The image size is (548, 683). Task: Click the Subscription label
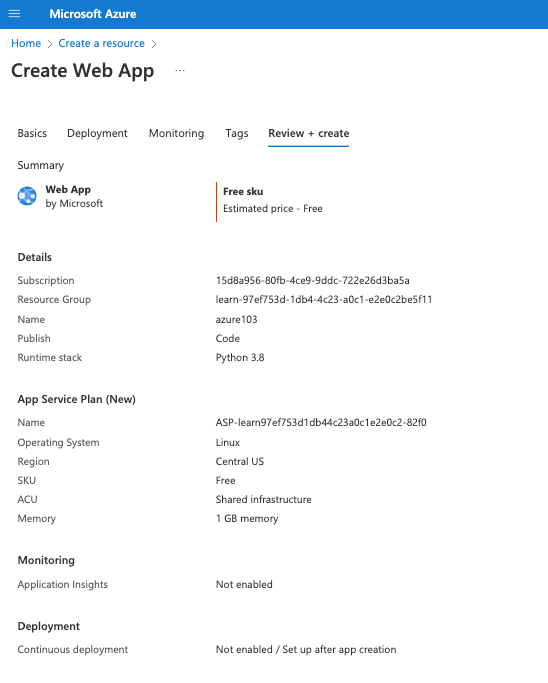pyautogui.click(x=46, y=281)
